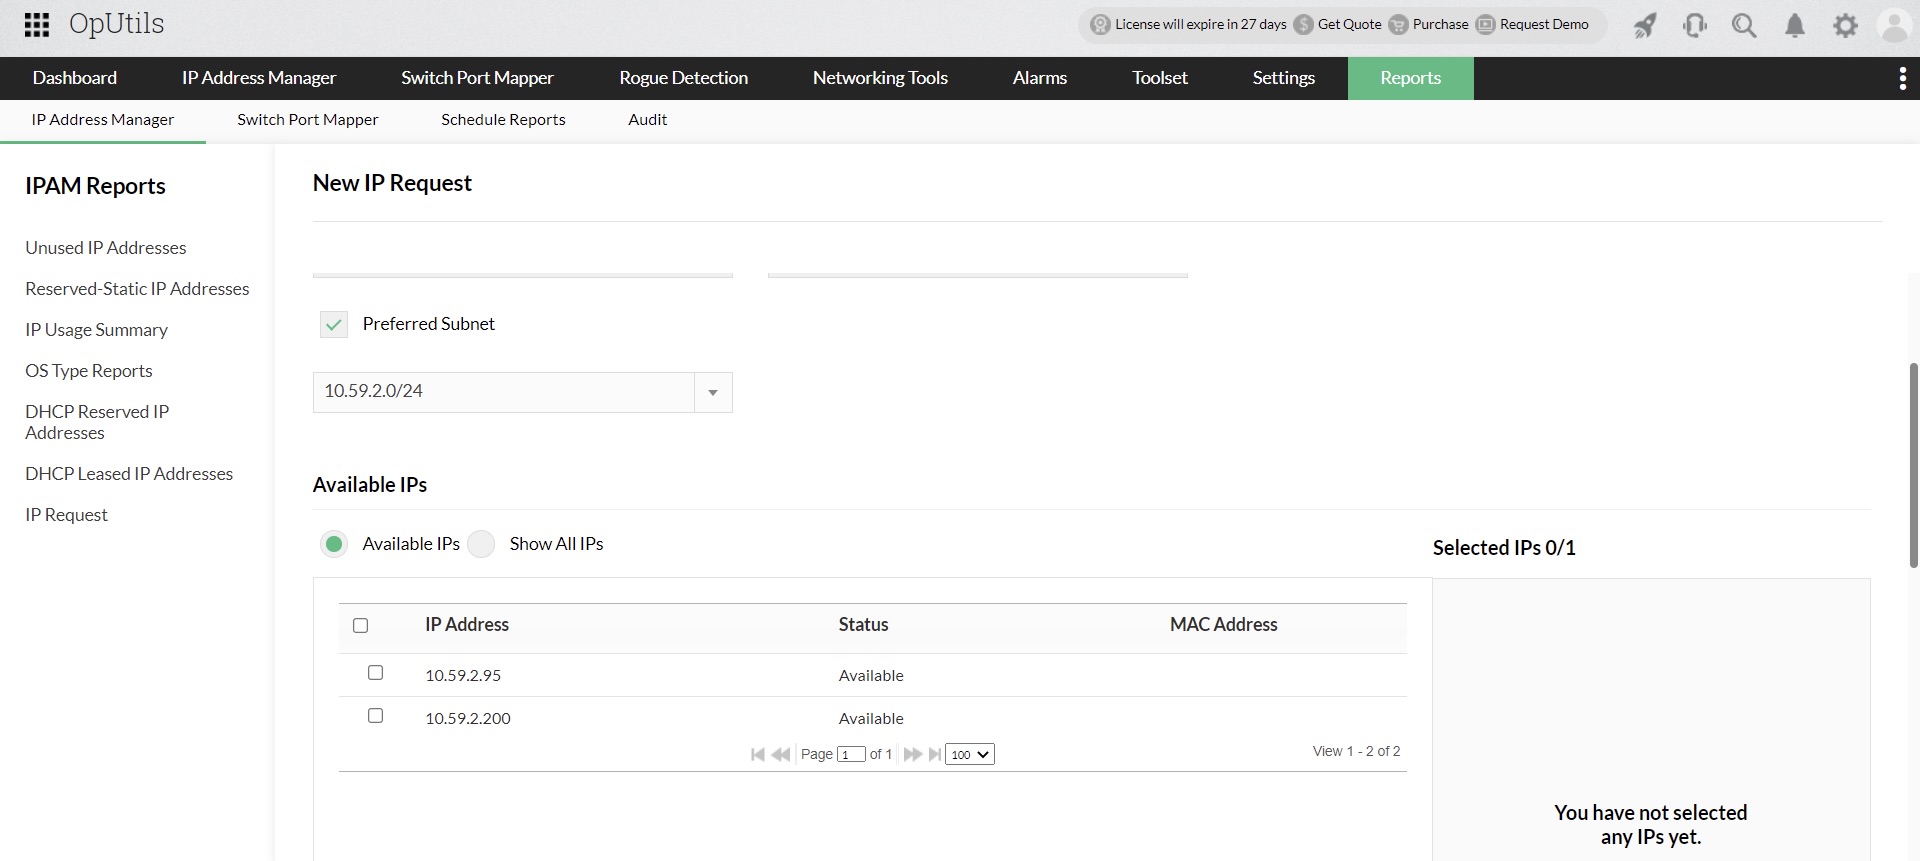Open the headset support icon
This screenshot has height=861, width=1920.
coord(1695,25)
